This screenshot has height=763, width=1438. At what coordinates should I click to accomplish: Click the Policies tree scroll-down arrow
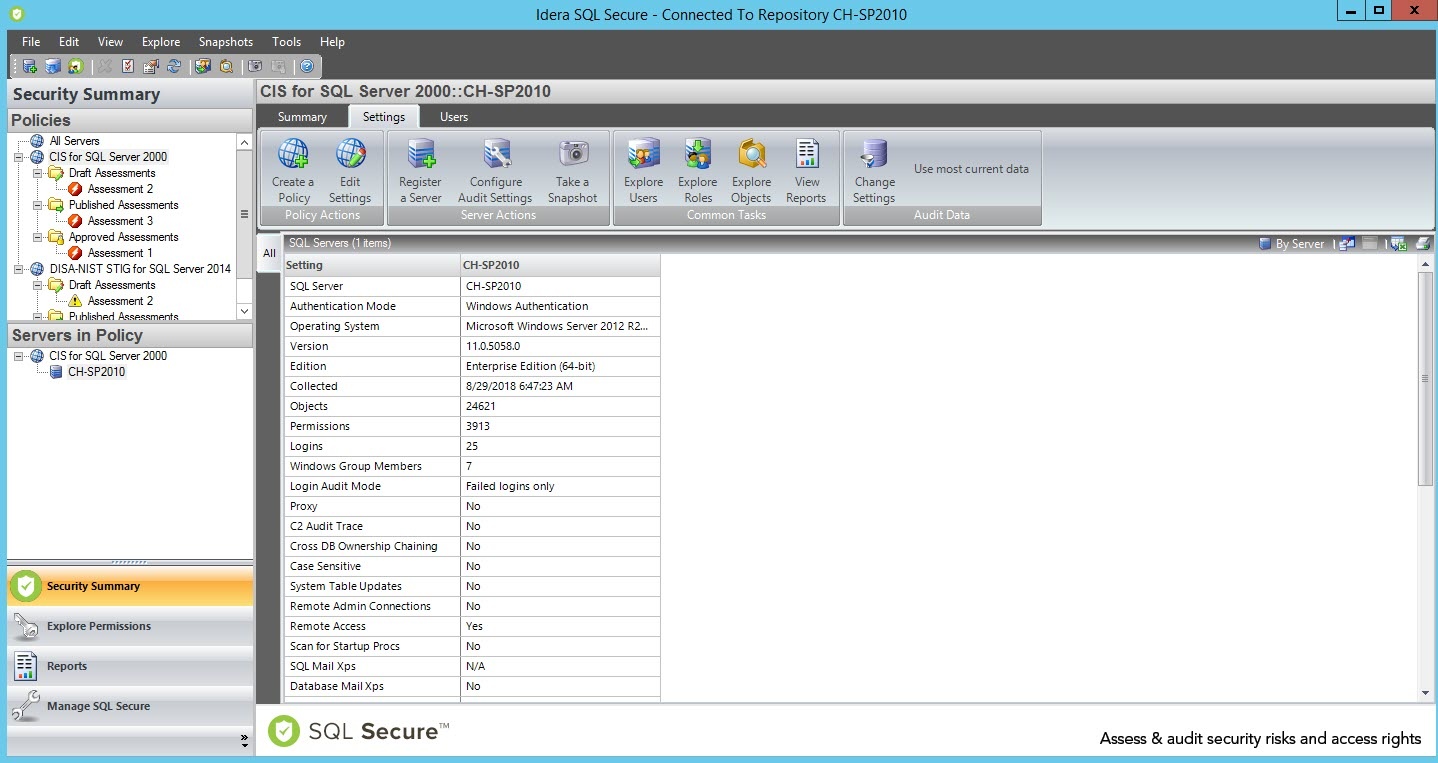[244, 311]
